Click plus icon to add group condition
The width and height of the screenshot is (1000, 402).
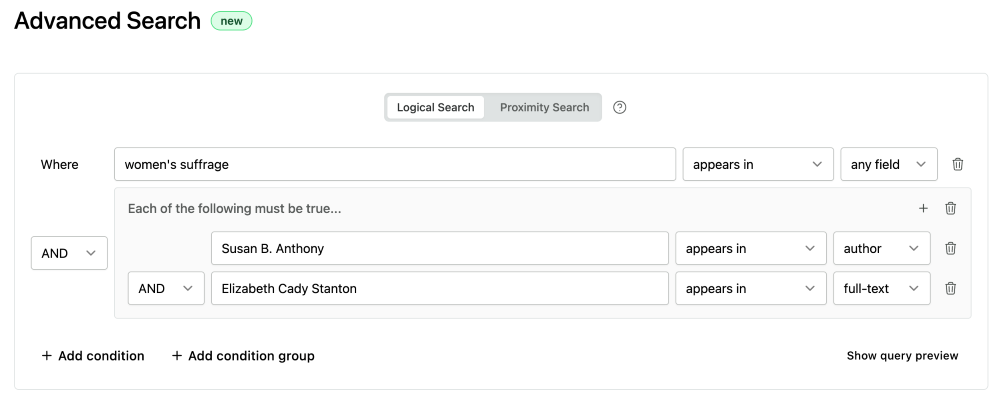tap(923, 209)
